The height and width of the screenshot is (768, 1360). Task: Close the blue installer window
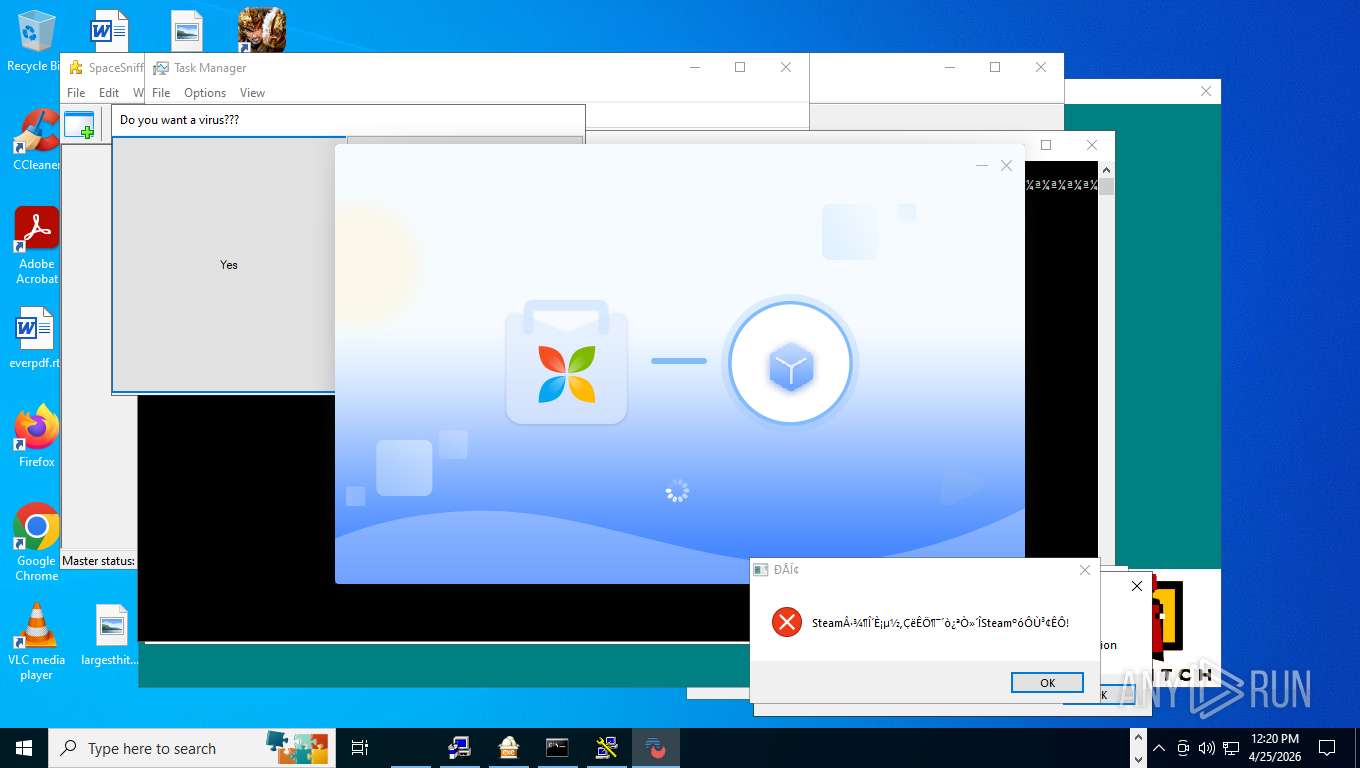pos(1006,166)
